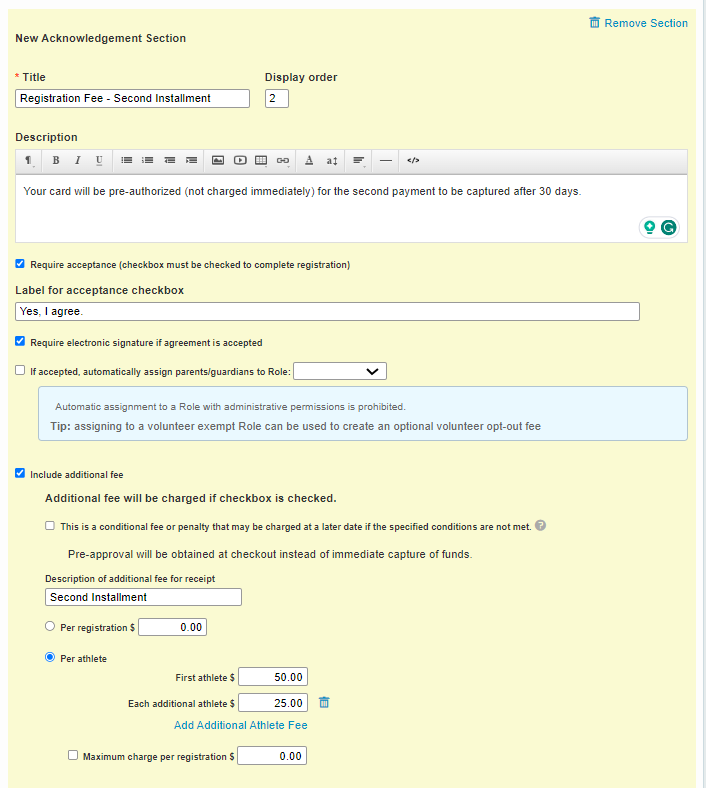
Task: Insert a horizontal rule line
Action: [386, 160]
